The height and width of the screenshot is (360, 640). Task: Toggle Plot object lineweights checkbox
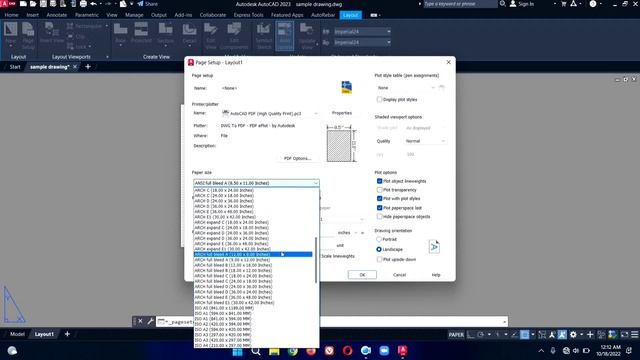pyautogui.click(x=379, y=181)
